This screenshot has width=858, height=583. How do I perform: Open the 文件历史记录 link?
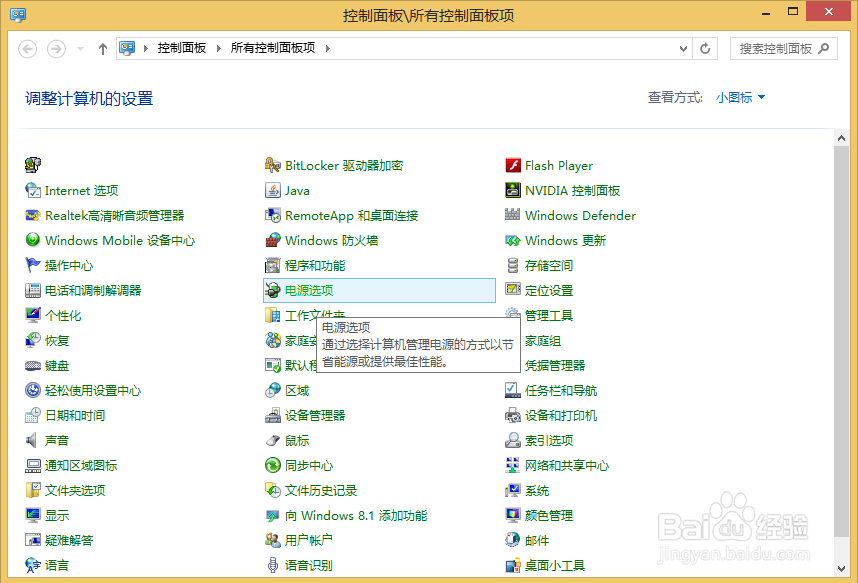[321, 490]
